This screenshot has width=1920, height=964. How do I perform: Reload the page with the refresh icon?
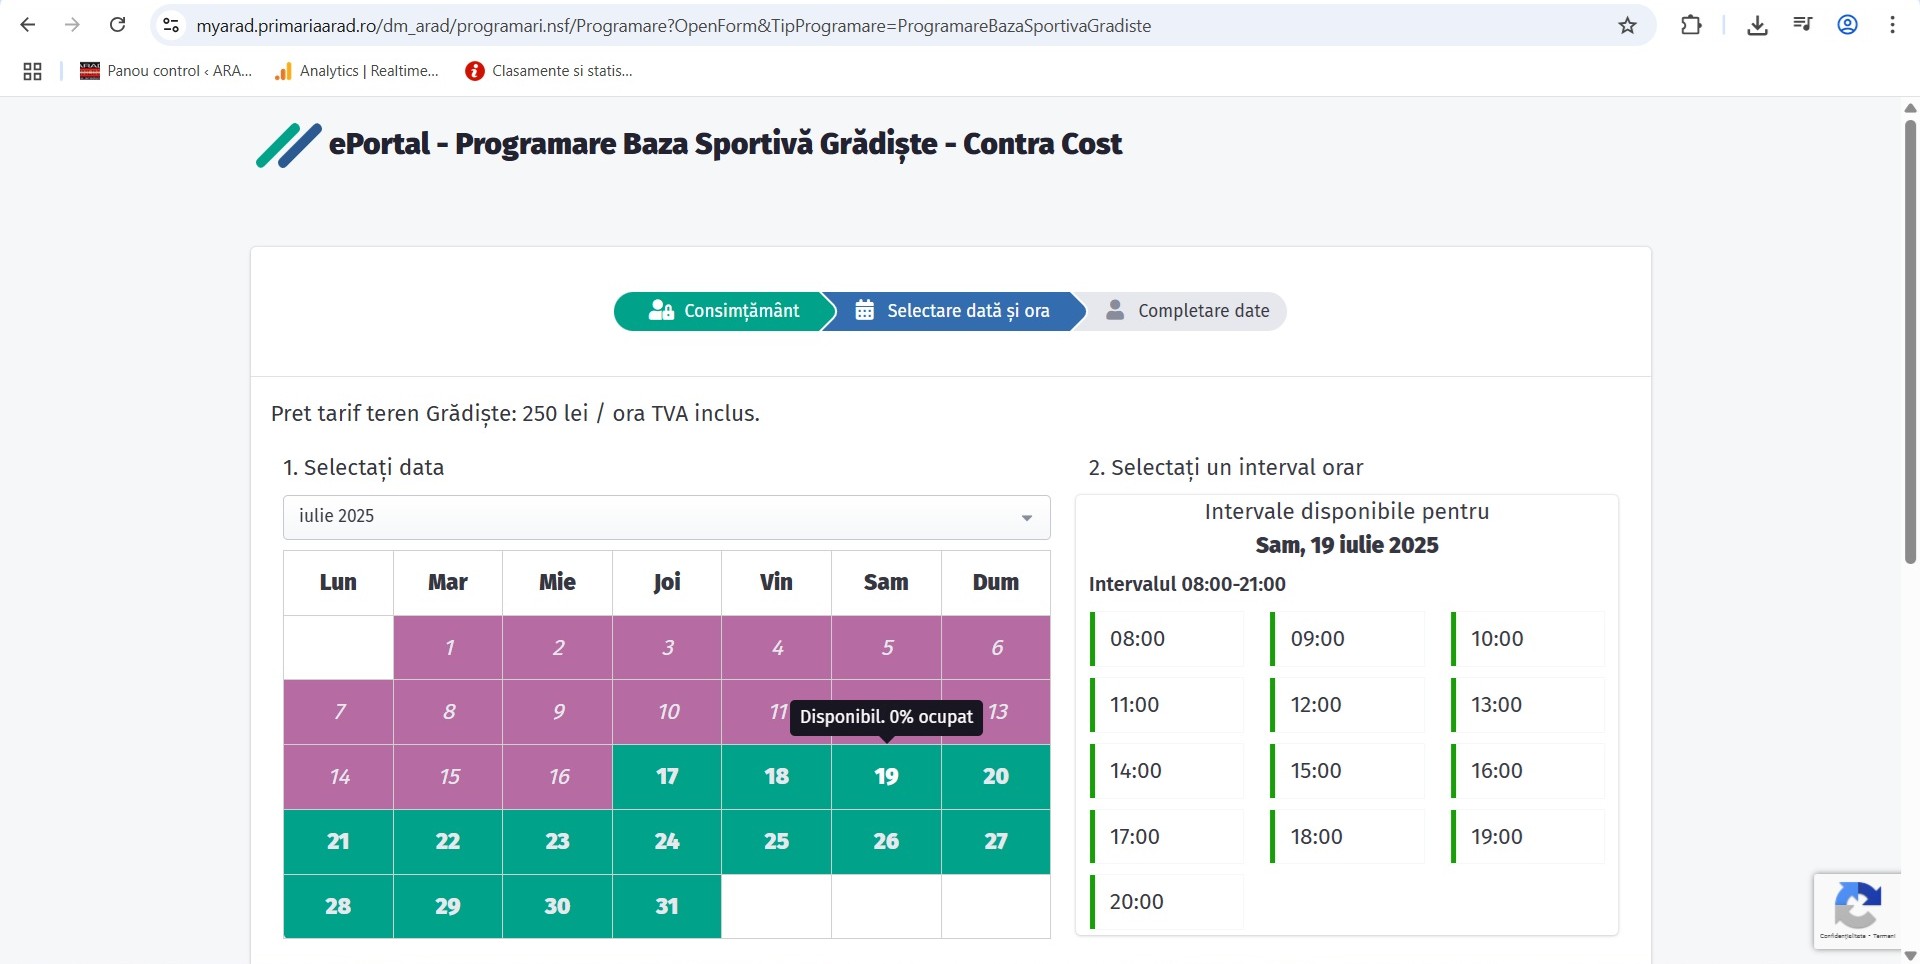pyautogui.click(x=117, y=25)
